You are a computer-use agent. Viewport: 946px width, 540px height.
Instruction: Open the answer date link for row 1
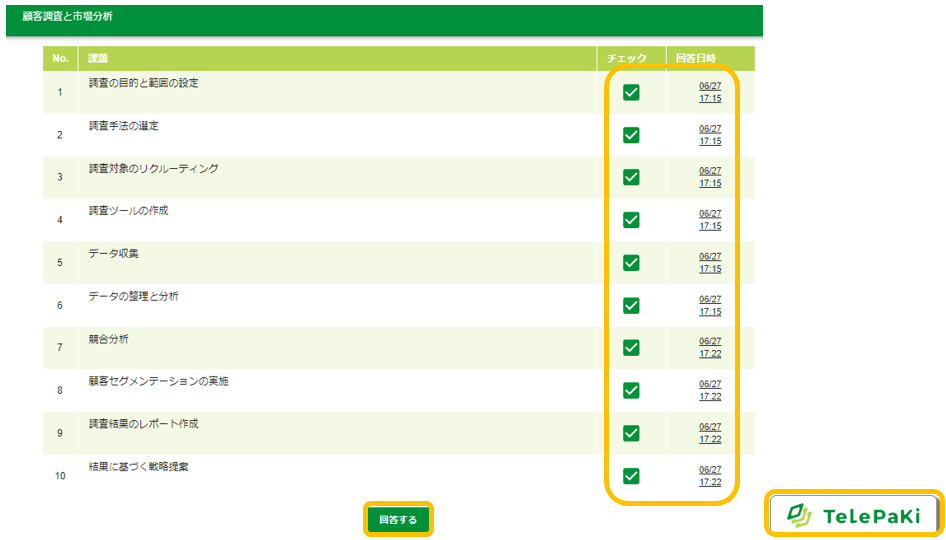710,92
